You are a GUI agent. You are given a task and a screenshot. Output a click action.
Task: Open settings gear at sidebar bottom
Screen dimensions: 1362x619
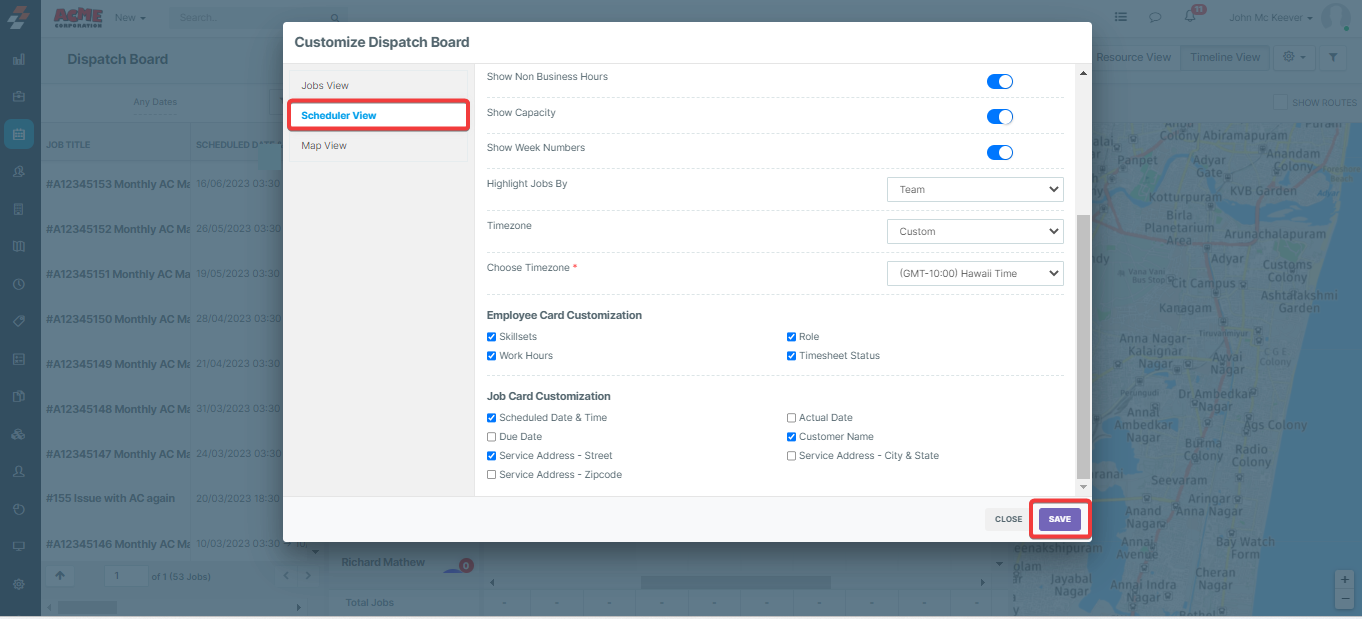pos(19,584)
